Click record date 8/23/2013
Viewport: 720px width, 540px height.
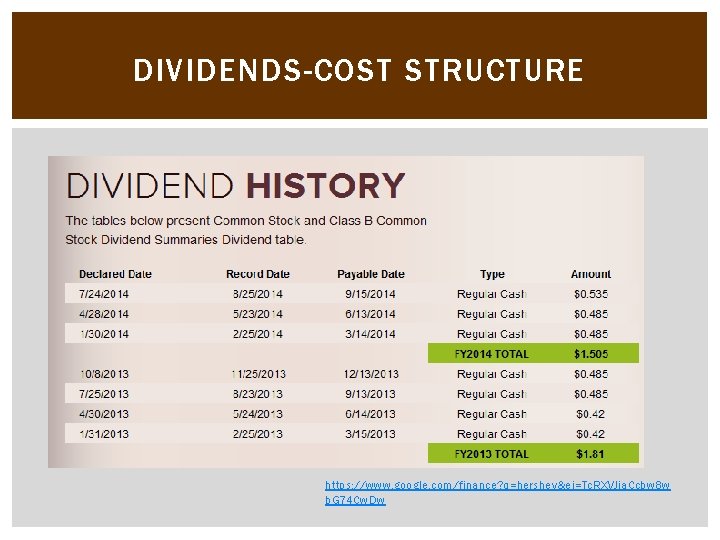click(258, 394)
